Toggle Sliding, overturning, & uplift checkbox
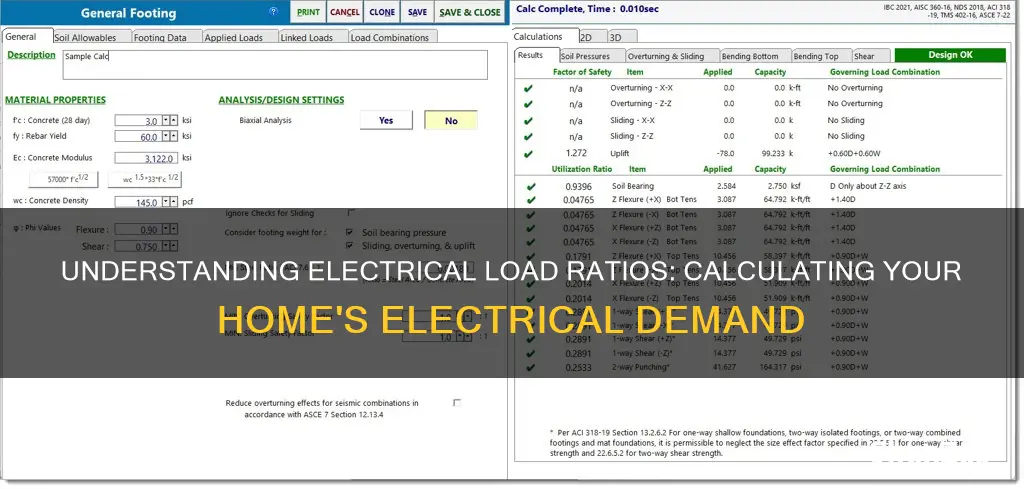Screen dimensions: 1024x489 click(x=349, y=246)
